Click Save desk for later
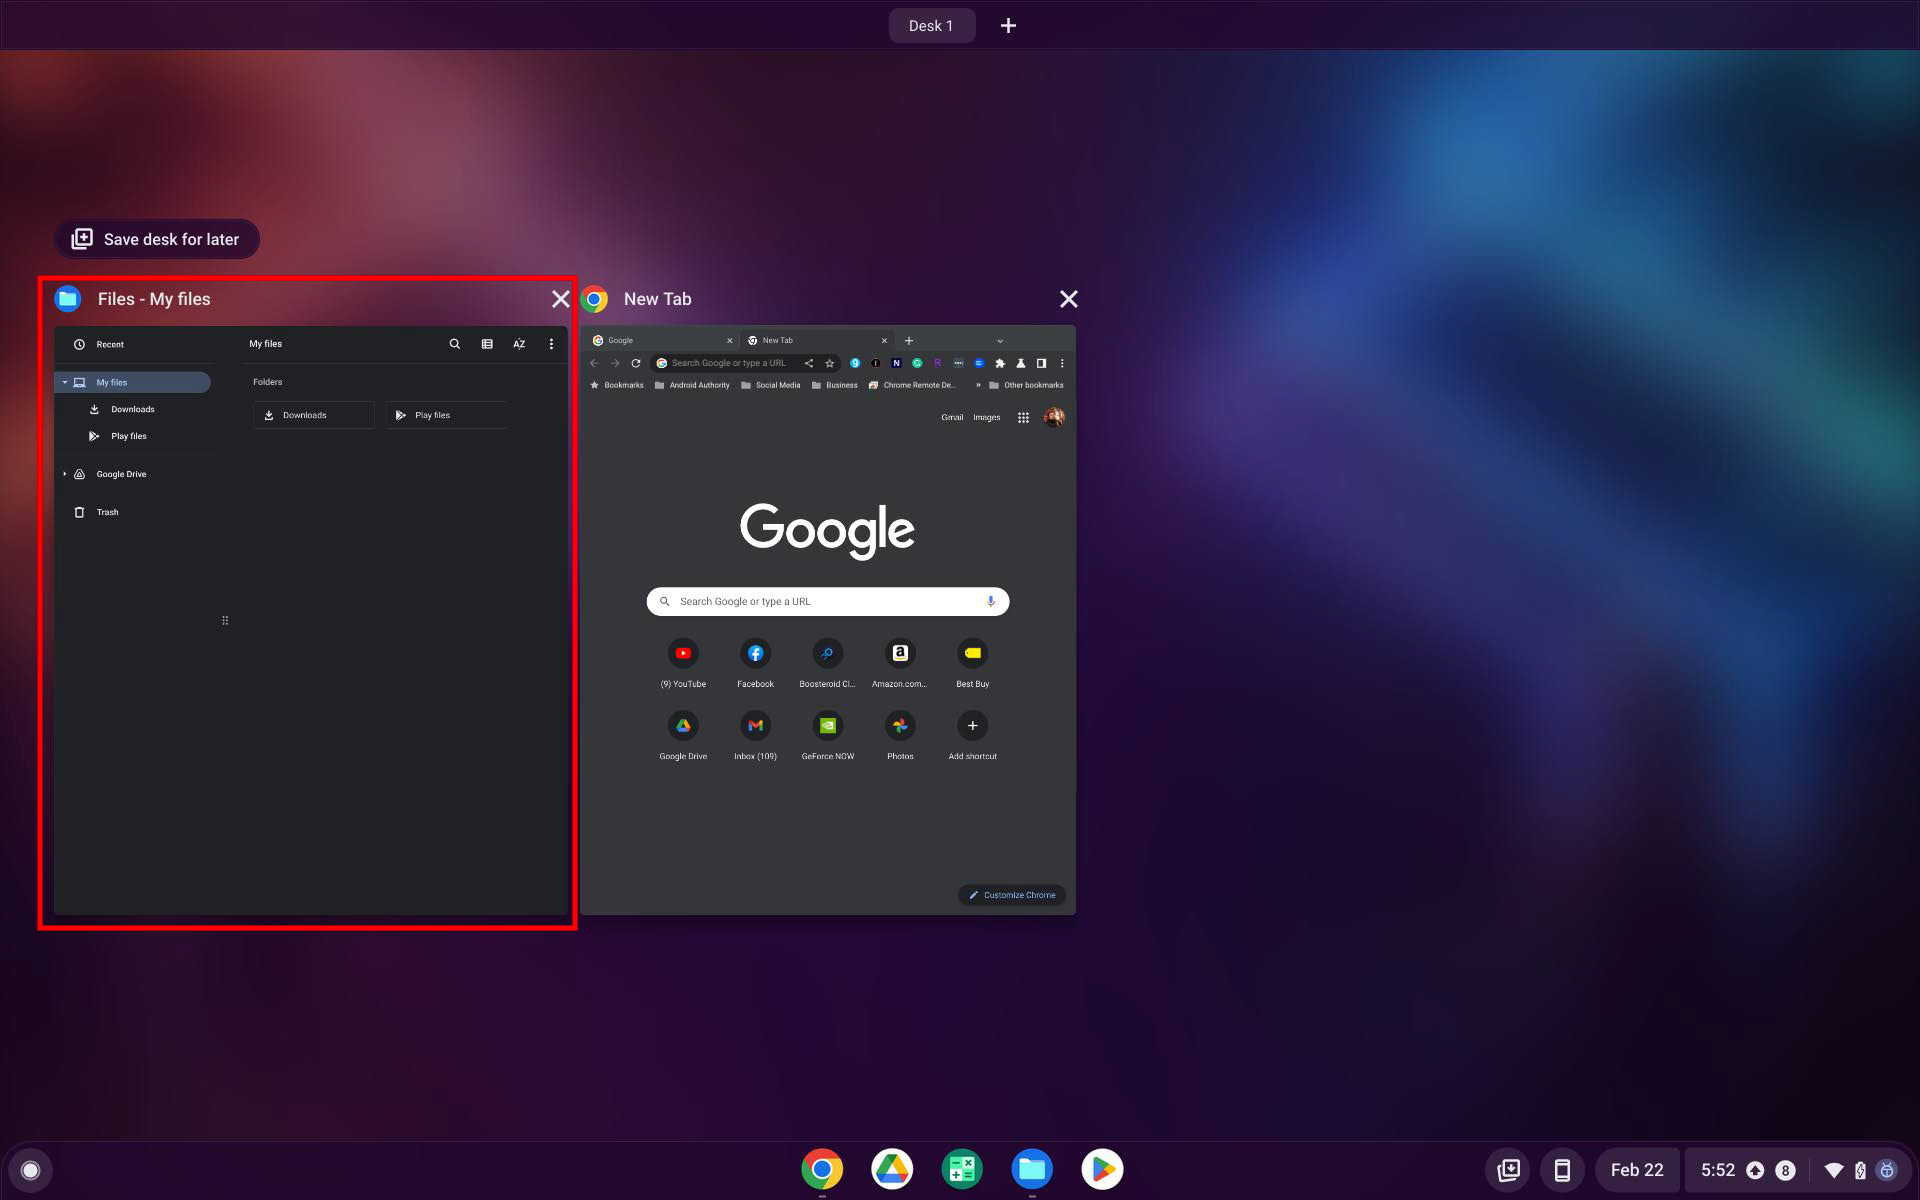This screenshot has width=1920, height=1200. 157,239
